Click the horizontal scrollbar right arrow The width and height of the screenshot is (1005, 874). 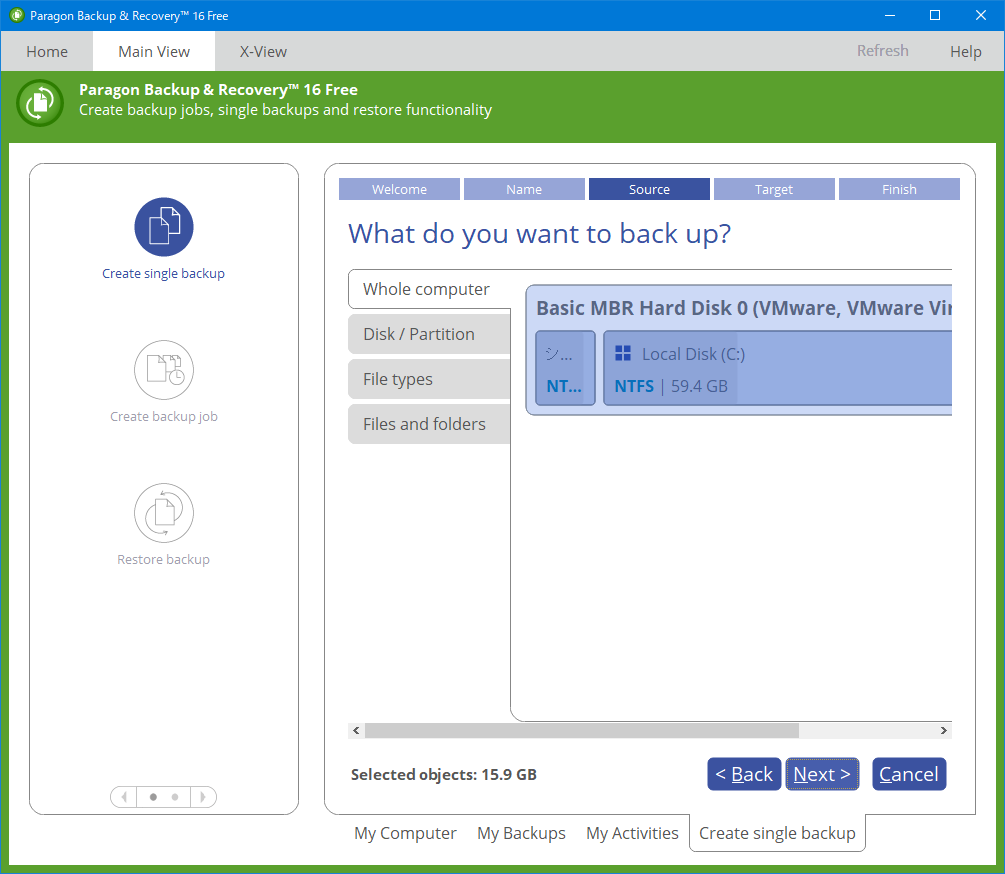coord(943,730)
